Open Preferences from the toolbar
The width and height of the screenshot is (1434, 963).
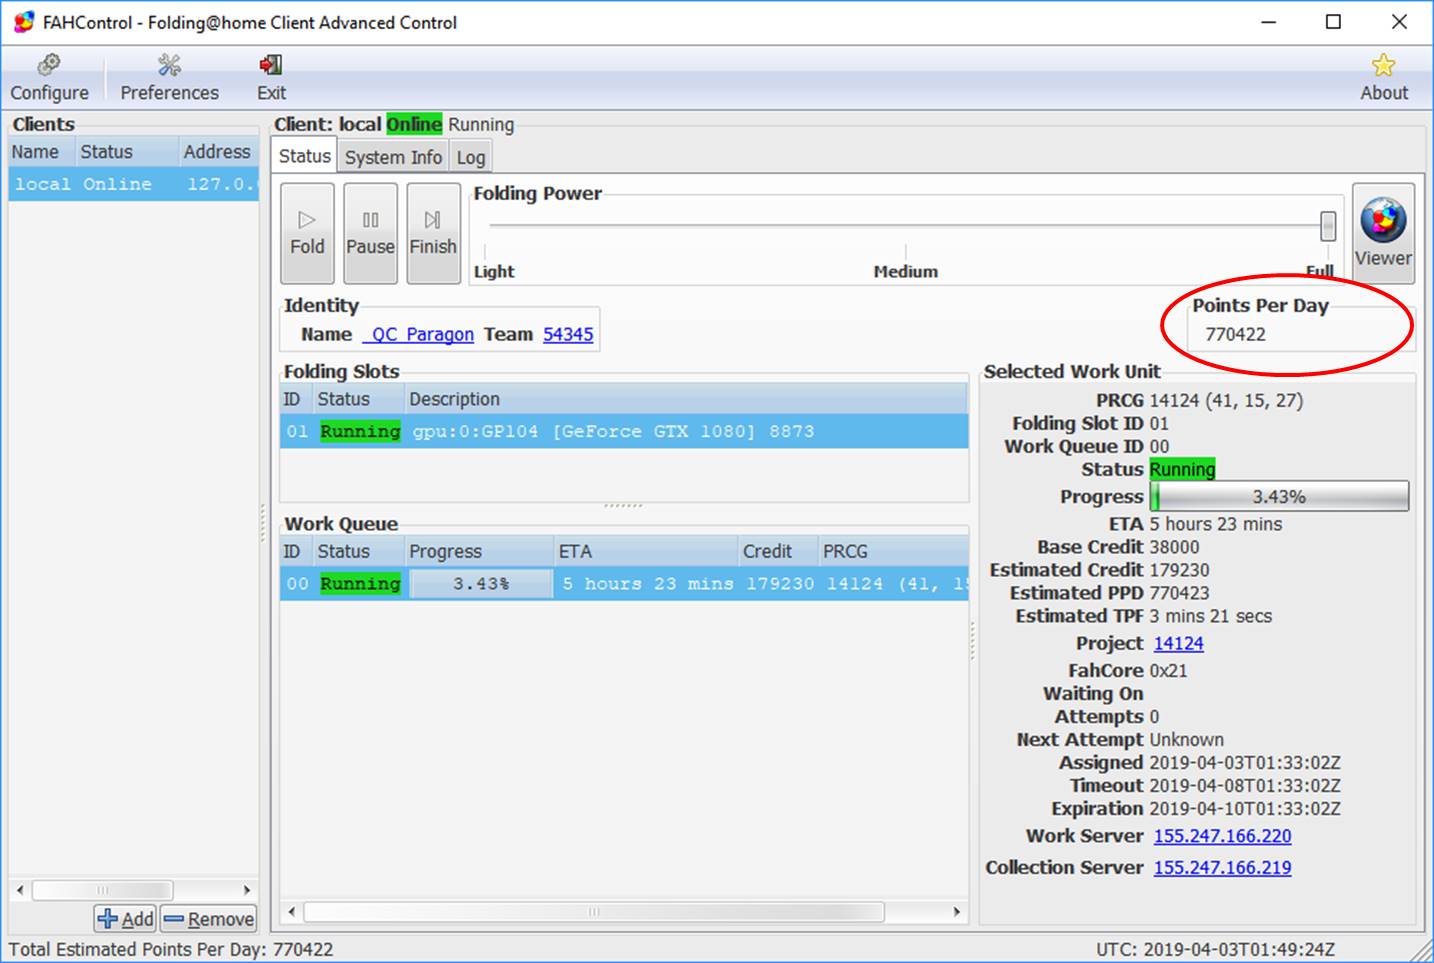(169, 78)
